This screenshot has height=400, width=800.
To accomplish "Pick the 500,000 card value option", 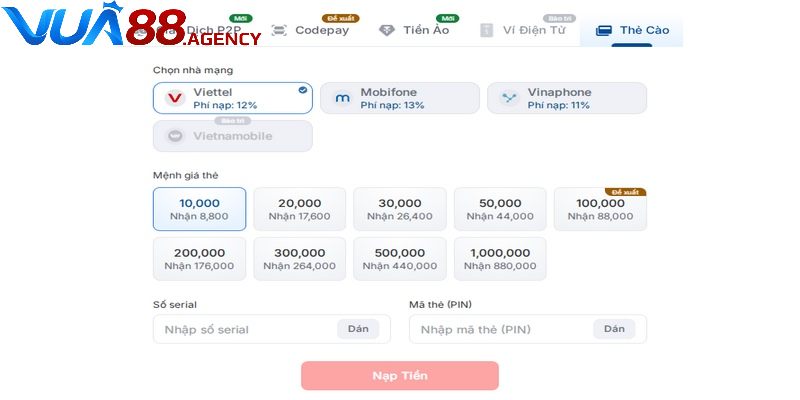I will (400, 259).
